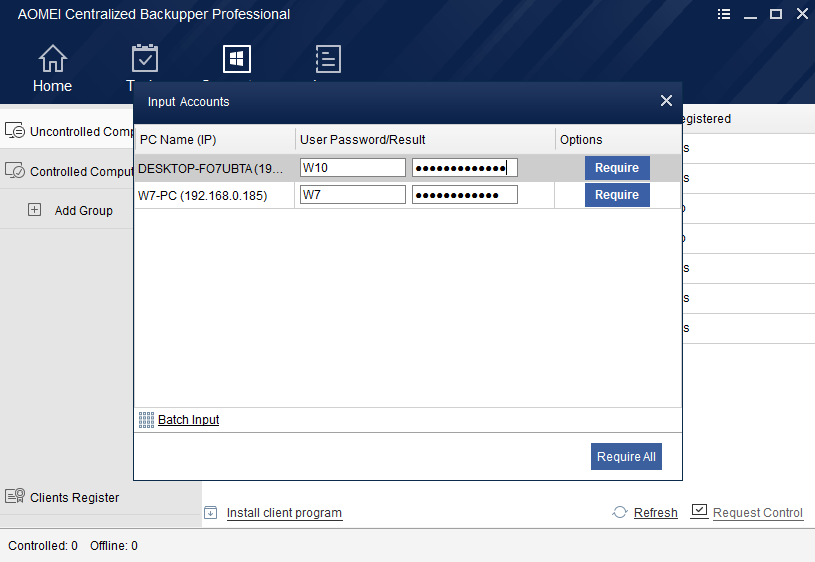Click the Install client program link
The image size is (815, 562).
[x=284, y=513]
